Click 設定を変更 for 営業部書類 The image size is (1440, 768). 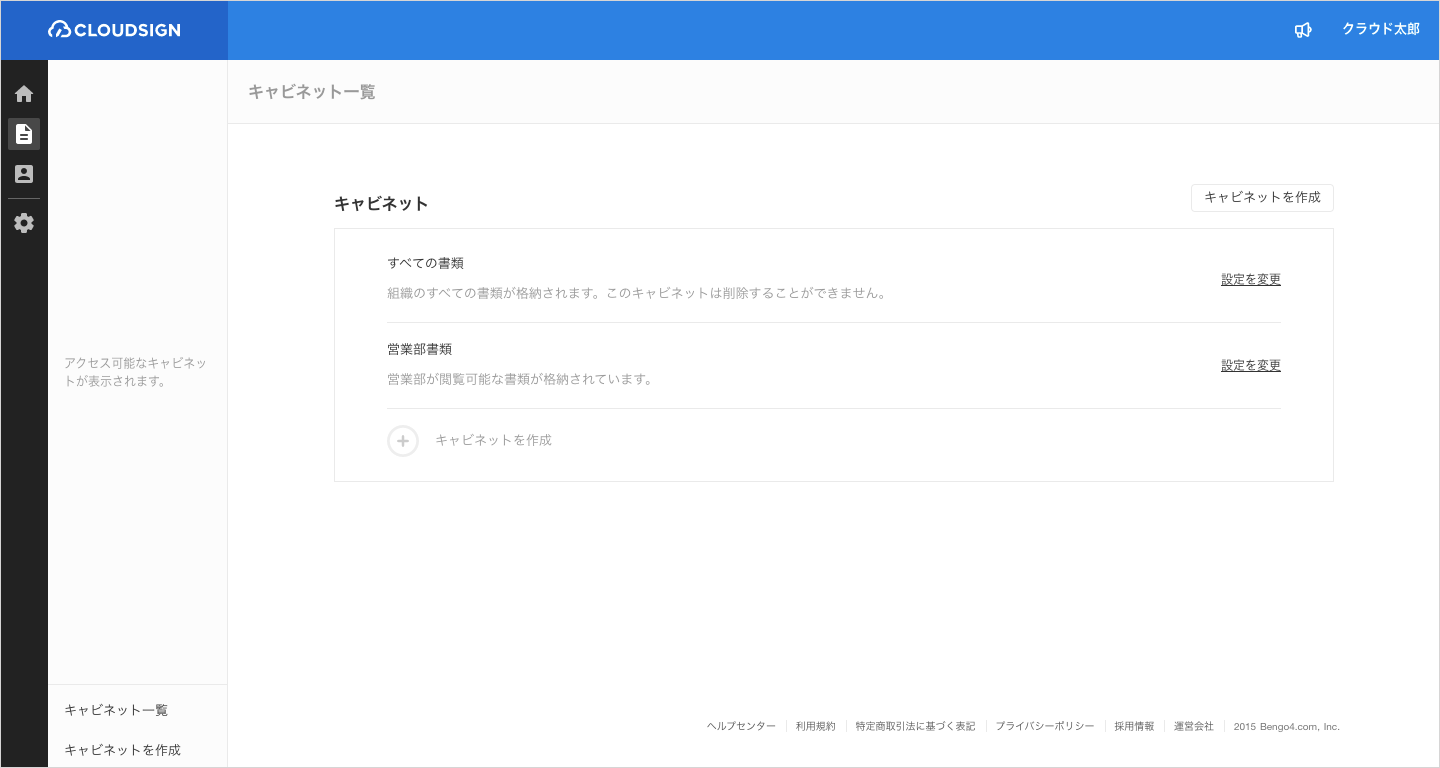pyautogui.click(x=1250, y=366)
